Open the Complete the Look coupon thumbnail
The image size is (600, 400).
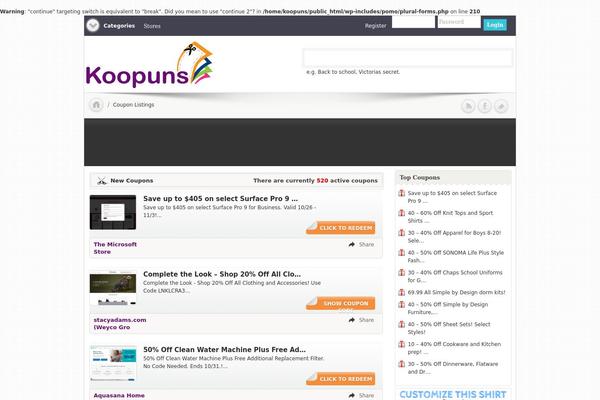pos(113,288)
